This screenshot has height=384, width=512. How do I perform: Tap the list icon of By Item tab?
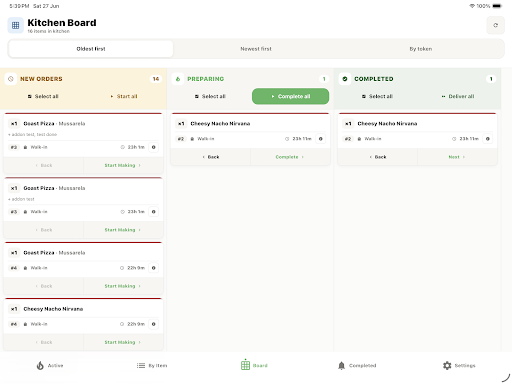[141, 365]
